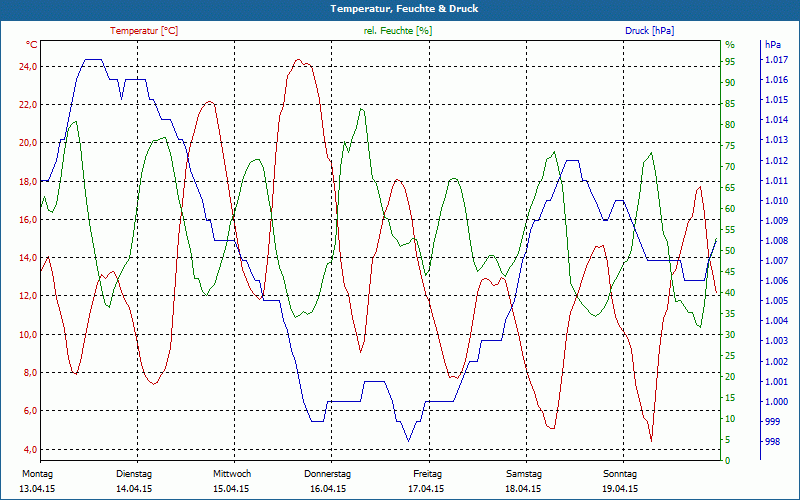The image size is (800, 500).
Task: Click the '1.005' pressure axis value
Action: click(777, 301)
